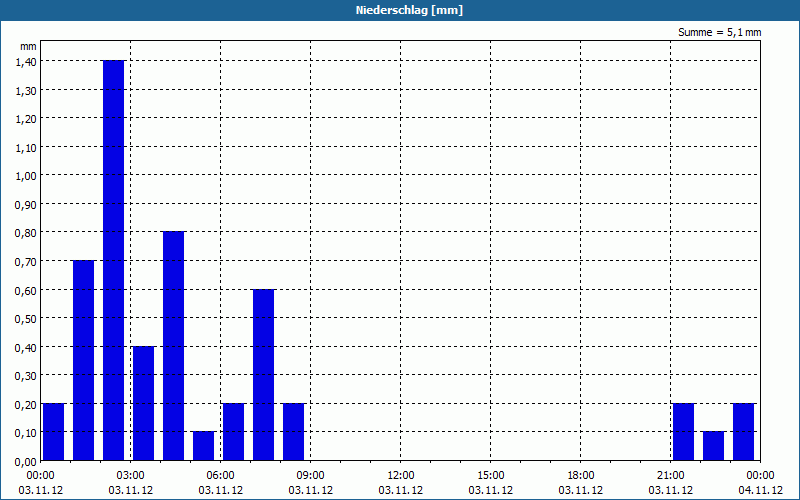This screenshot has height=500, width=800.
Task: Select the 0,10 mm bar after 21:00
Action: pos(713,446)
